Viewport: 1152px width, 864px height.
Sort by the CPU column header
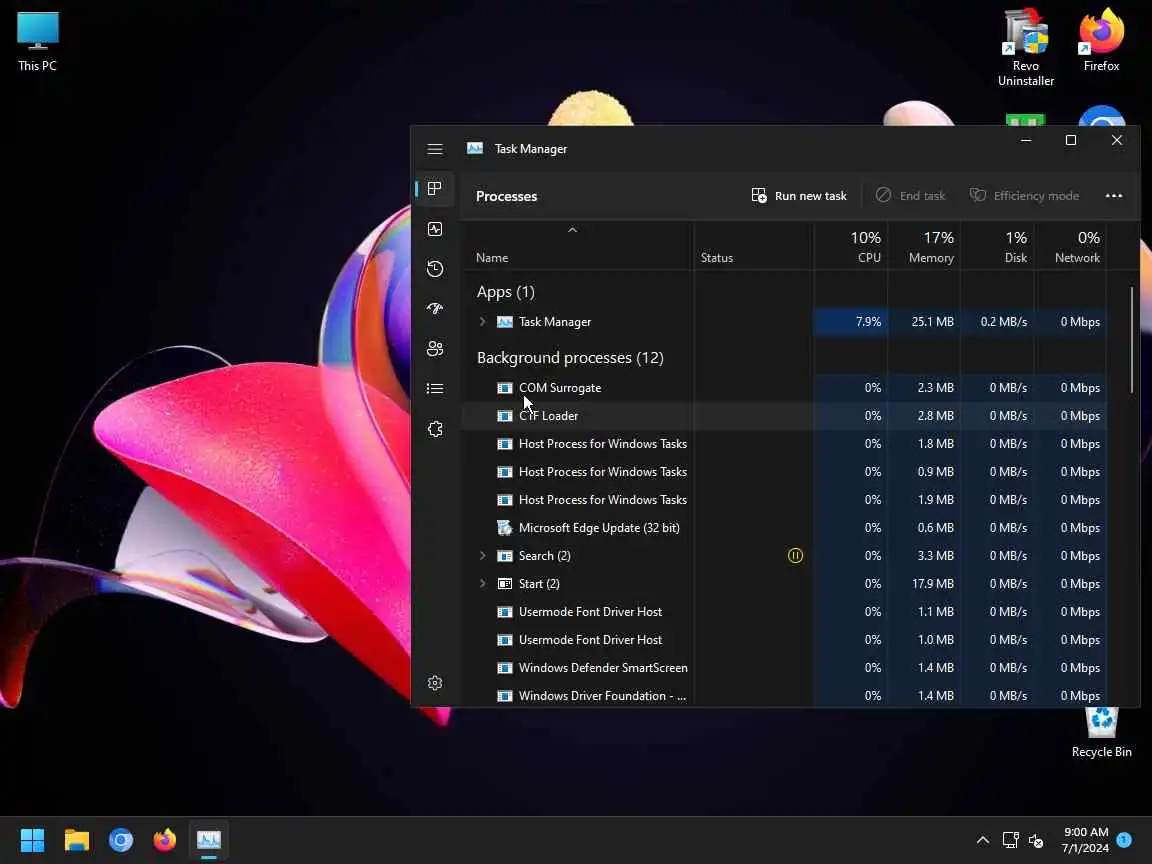[851, 247]
